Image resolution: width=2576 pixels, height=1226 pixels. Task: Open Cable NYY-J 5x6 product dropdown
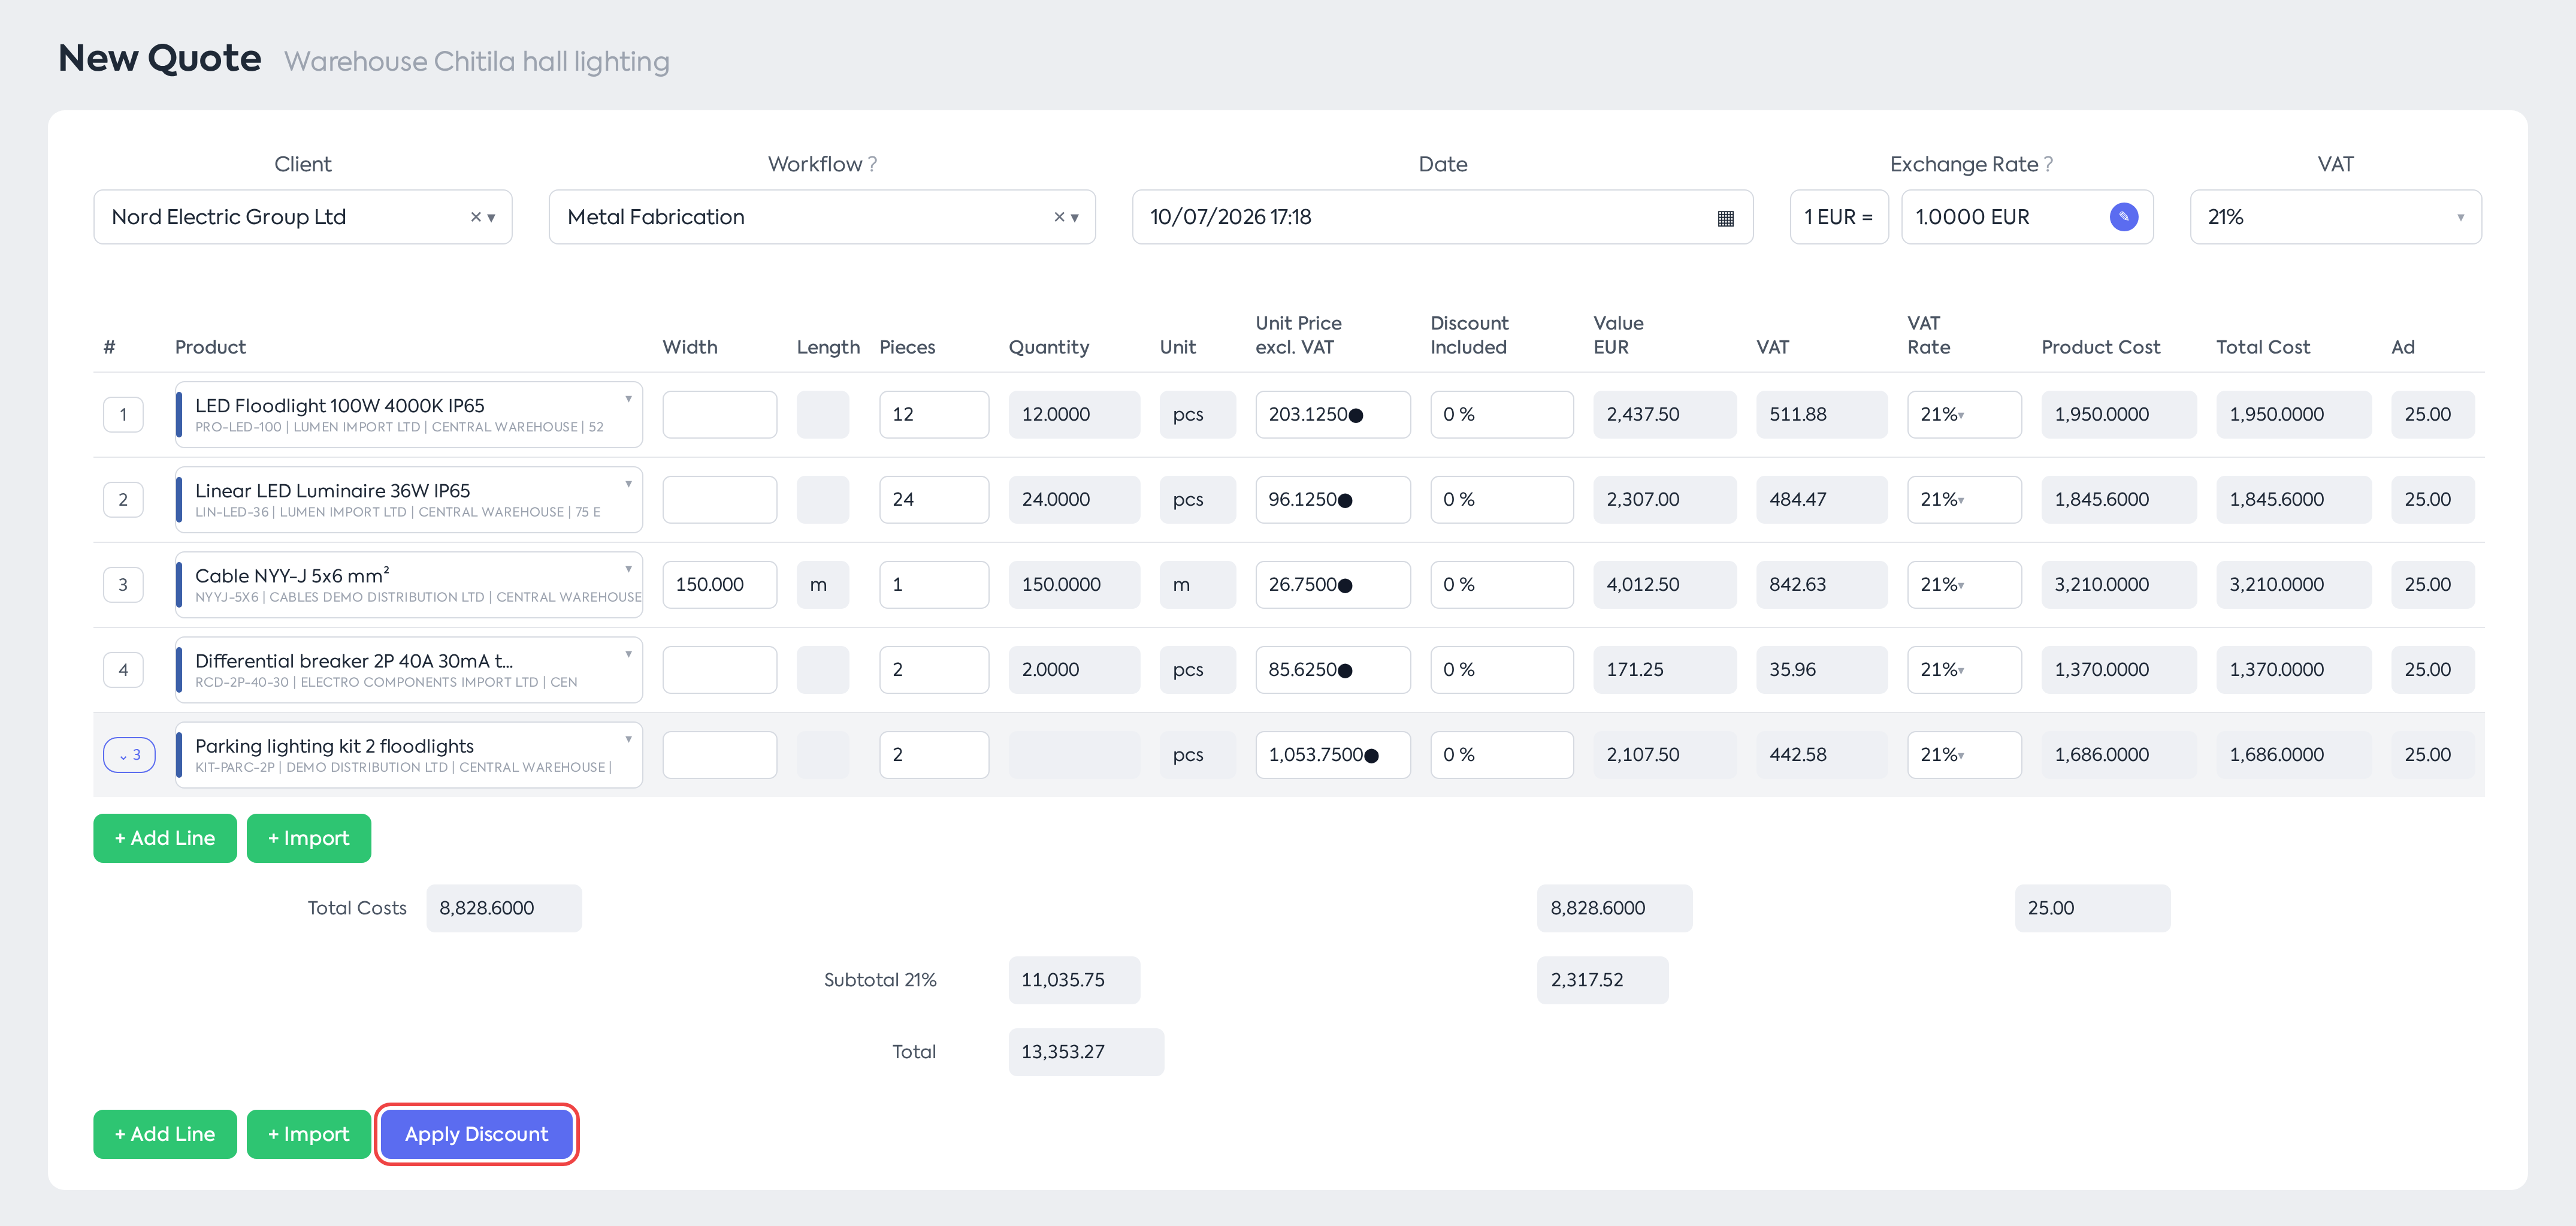[628, 569]
